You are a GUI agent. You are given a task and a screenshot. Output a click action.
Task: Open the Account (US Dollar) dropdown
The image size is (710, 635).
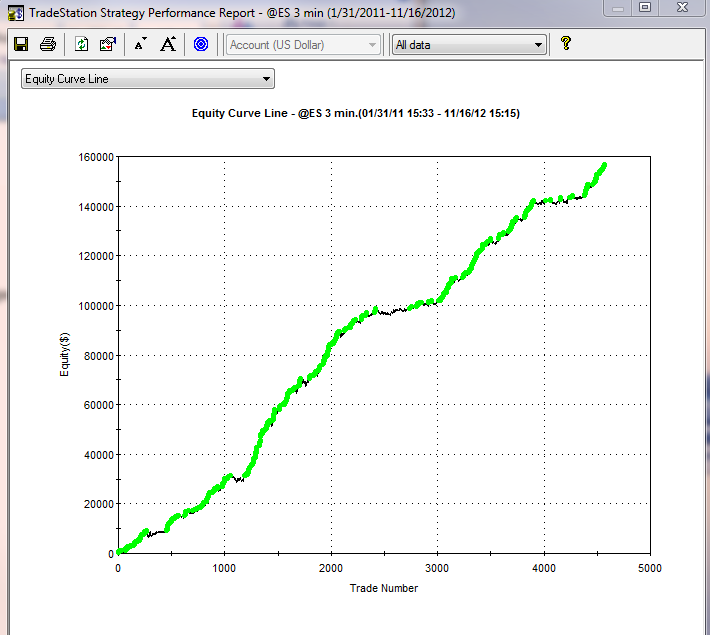point(303,45)
